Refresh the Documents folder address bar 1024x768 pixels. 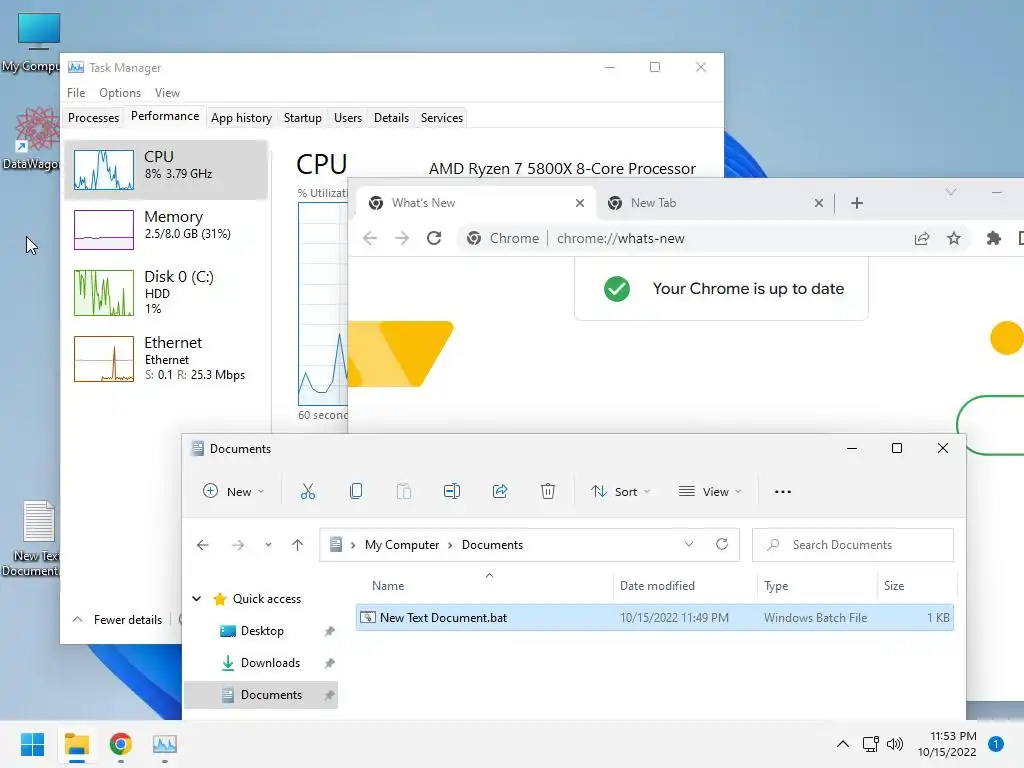click(x=722, y=544)
